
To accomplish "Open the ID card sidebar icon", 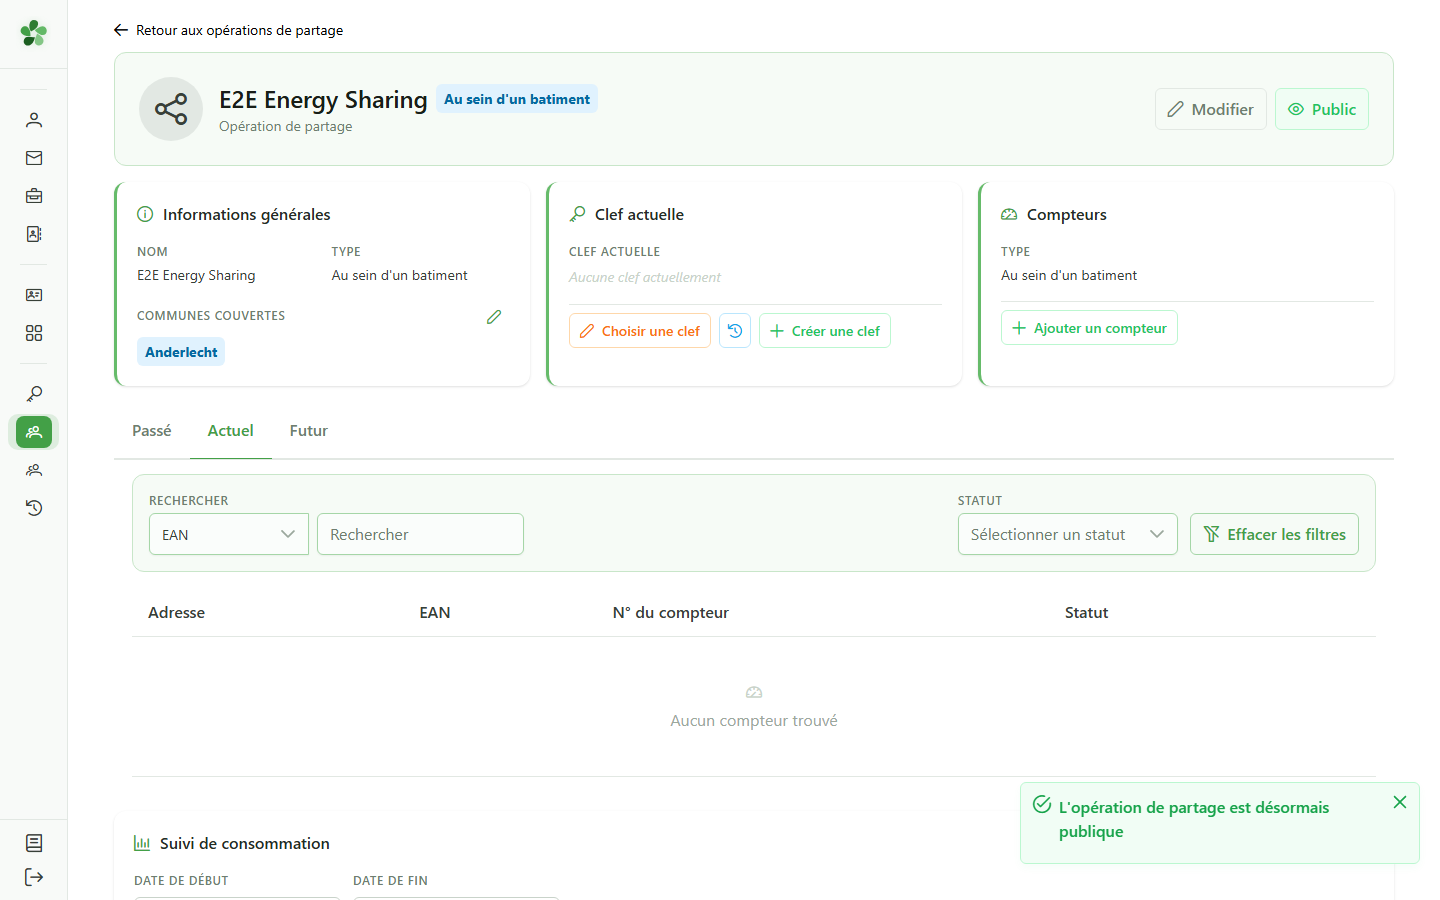I will point(34,295).
